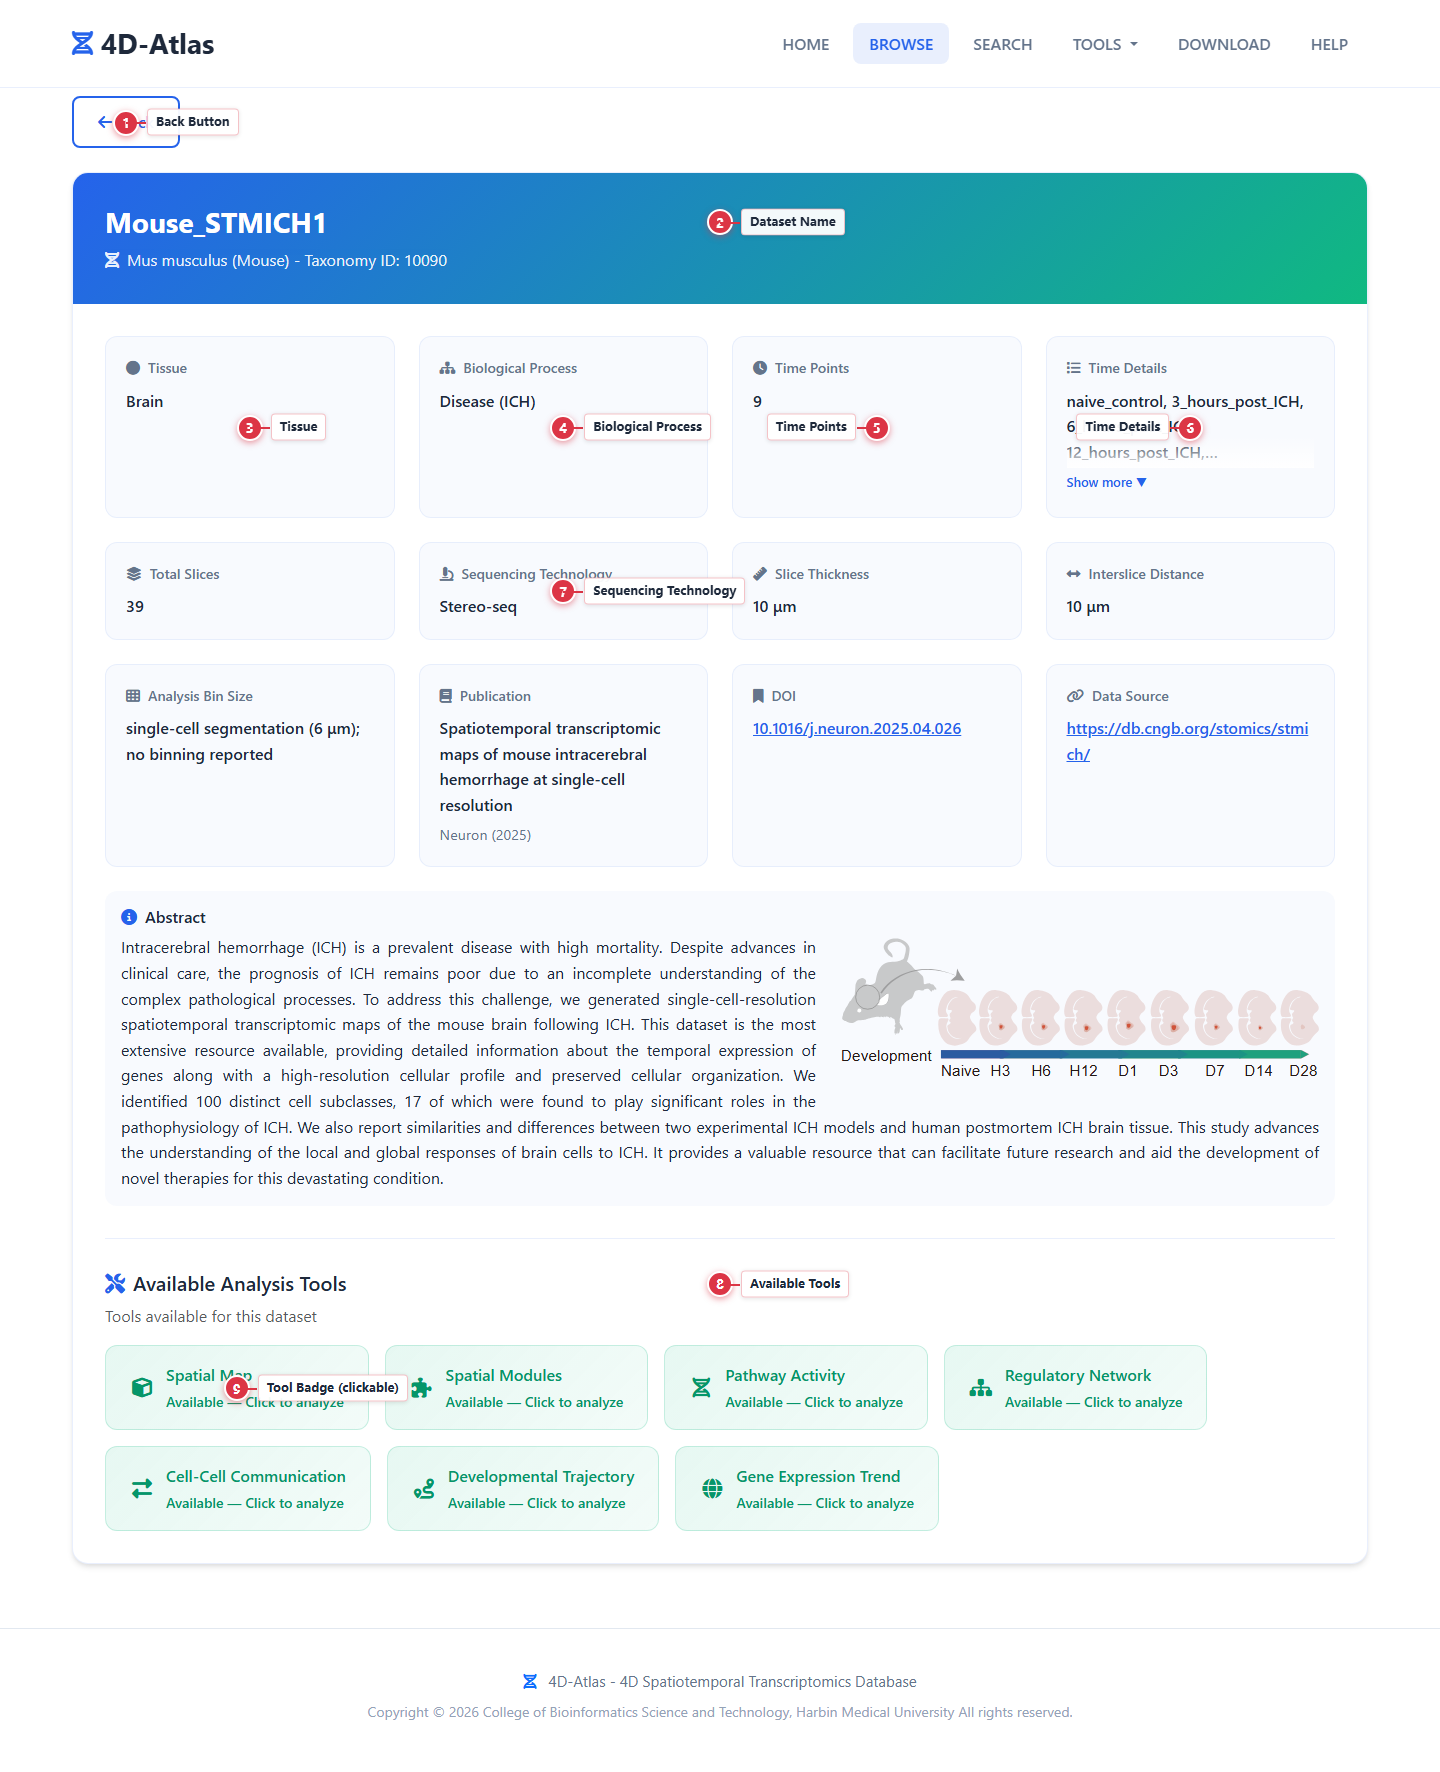Click the info icon beside Abstract
This screenshot has width=1440, height=1772.
[x=129, y=917]
